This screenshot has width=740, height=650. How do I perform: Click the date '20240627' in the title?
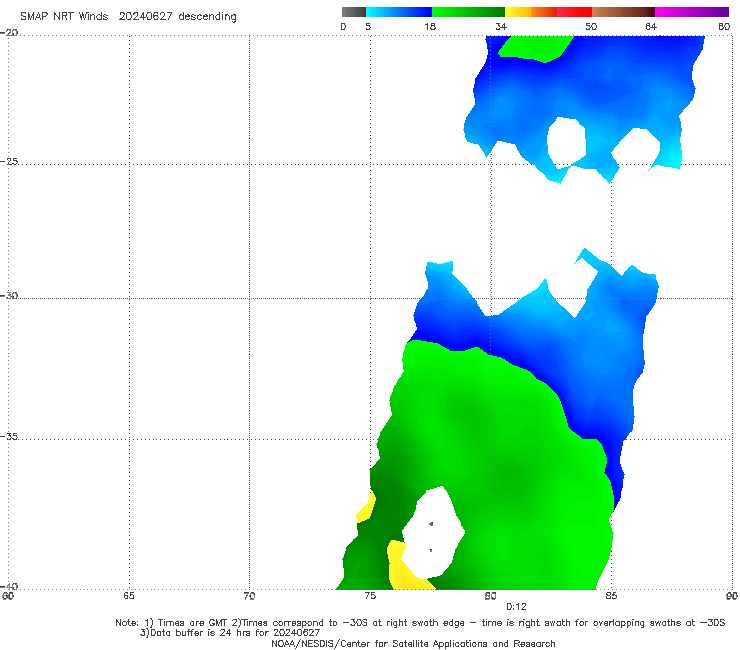pyautogui.click(x=145, y=16)
